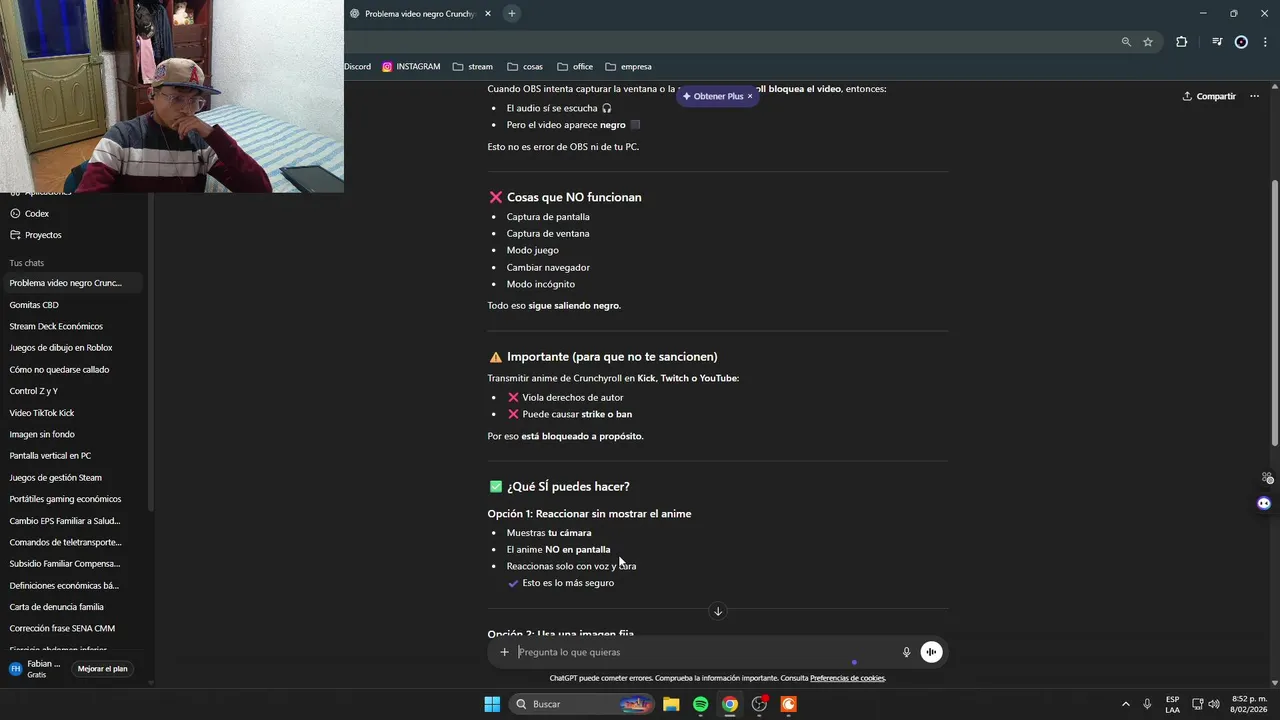
Task: Click the zoom magnifier in address bar
Action: point(1126,42)
